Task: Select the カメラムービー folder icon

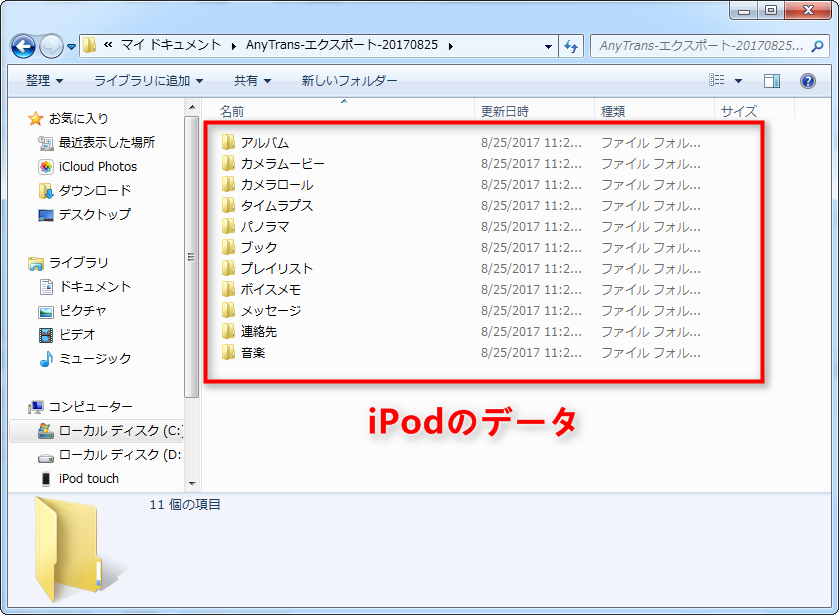Action: (228, 163)
